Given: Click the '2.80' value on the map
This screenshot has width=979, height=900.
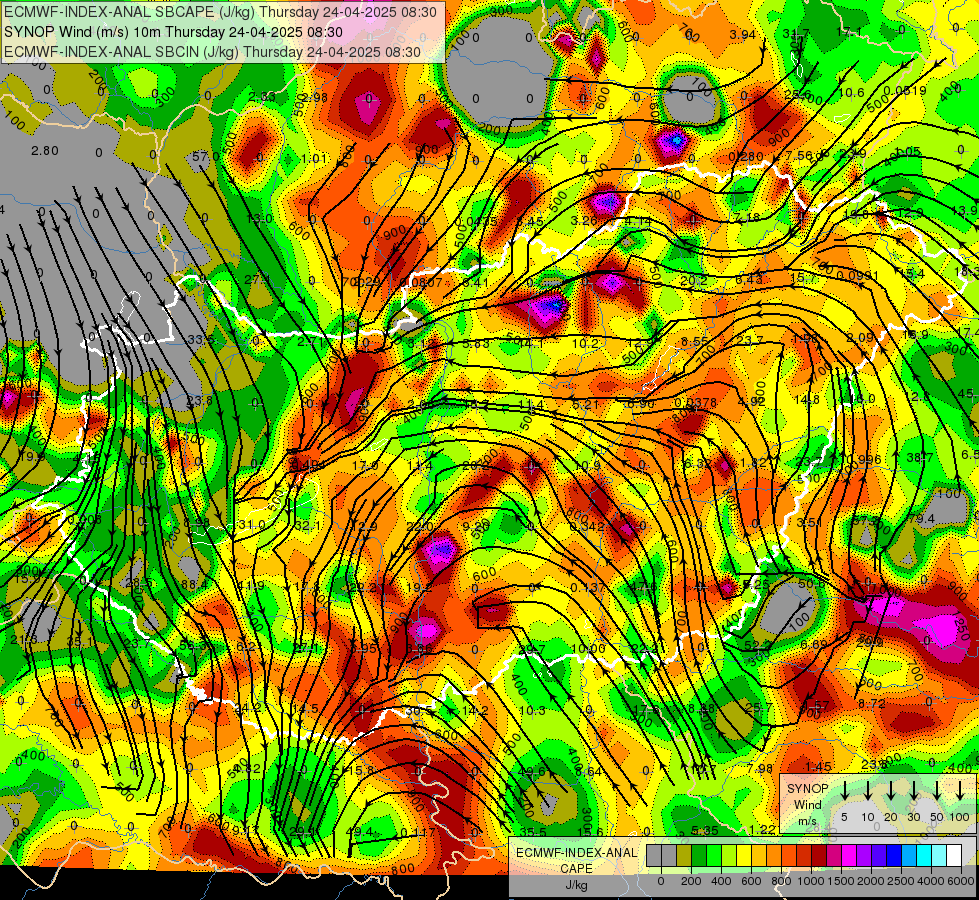Looking at the screenshot, I should (45, 151).
